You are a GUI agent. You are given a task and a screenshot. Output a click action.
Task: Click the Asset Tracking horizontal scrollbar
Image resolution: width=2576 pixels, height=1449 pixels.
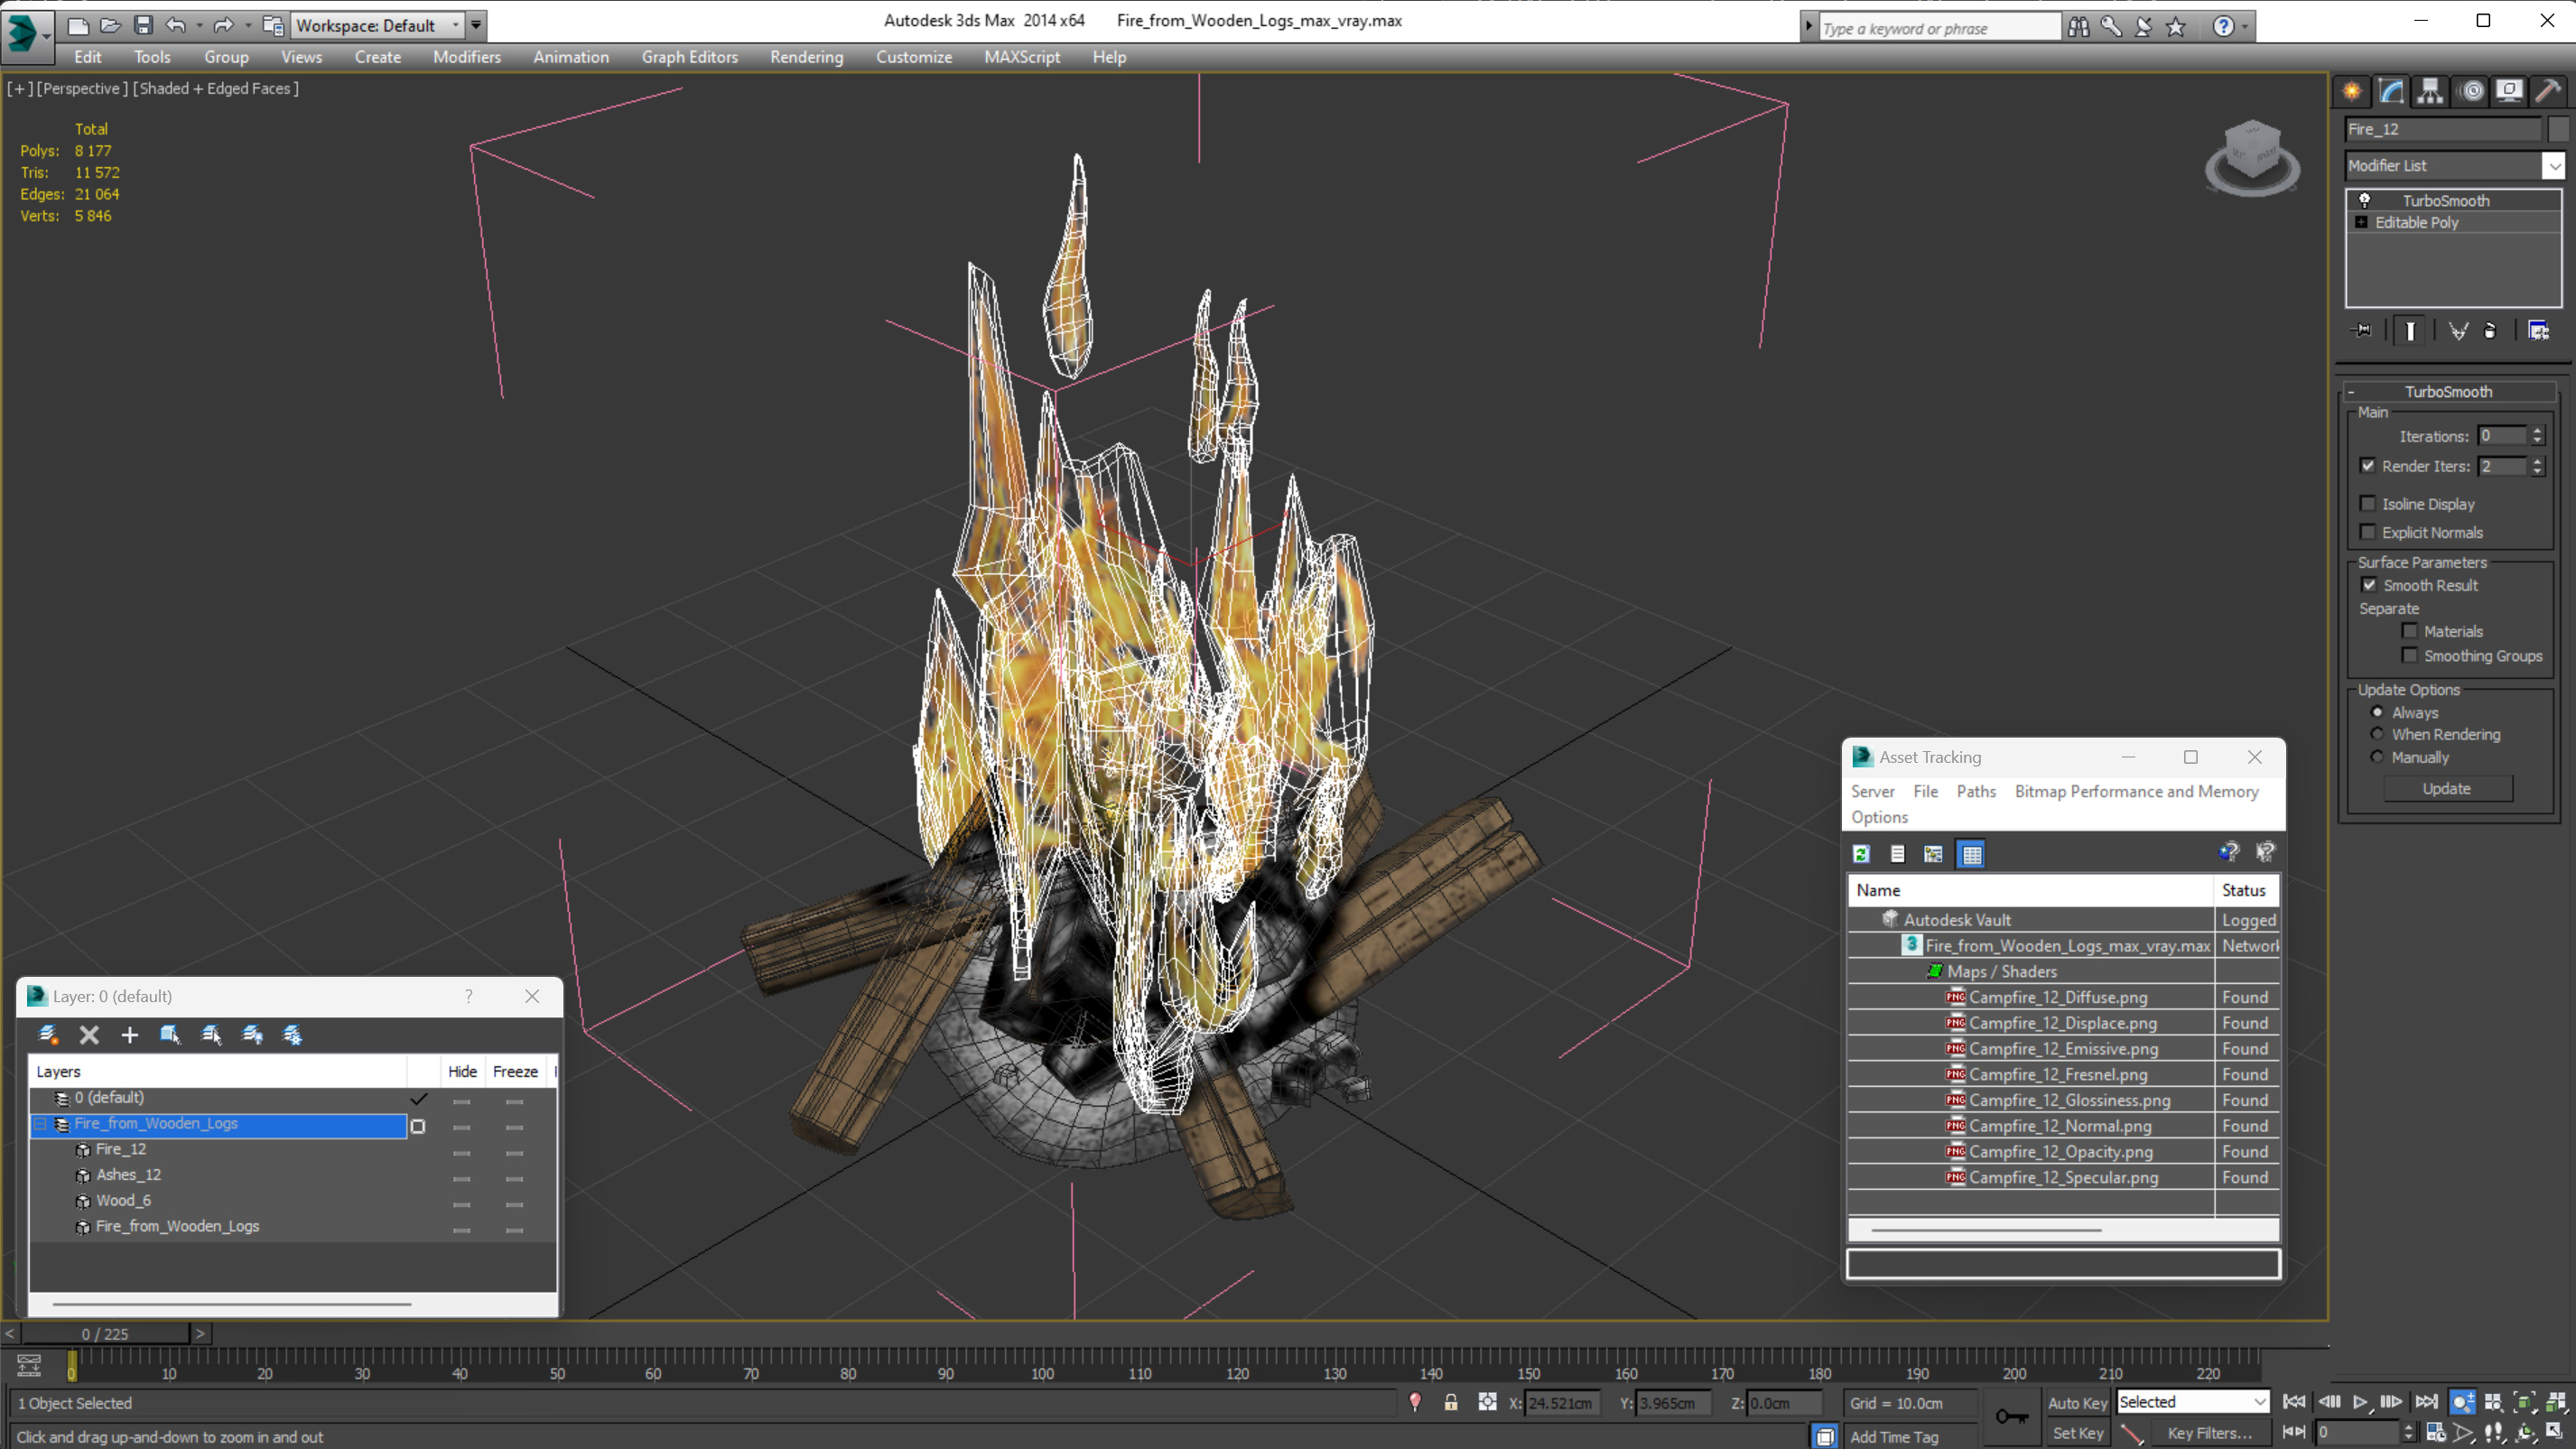[x=1985, y=1230]
